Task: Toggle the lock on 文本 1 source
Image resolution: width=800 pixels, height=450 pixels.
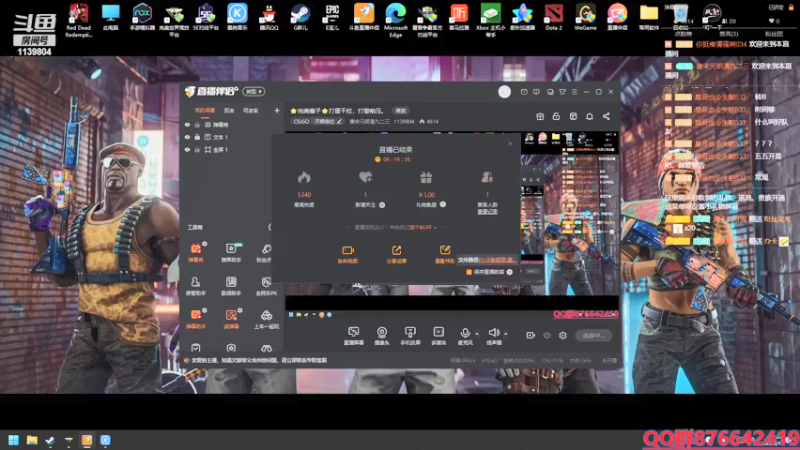Action: (197, 137)
